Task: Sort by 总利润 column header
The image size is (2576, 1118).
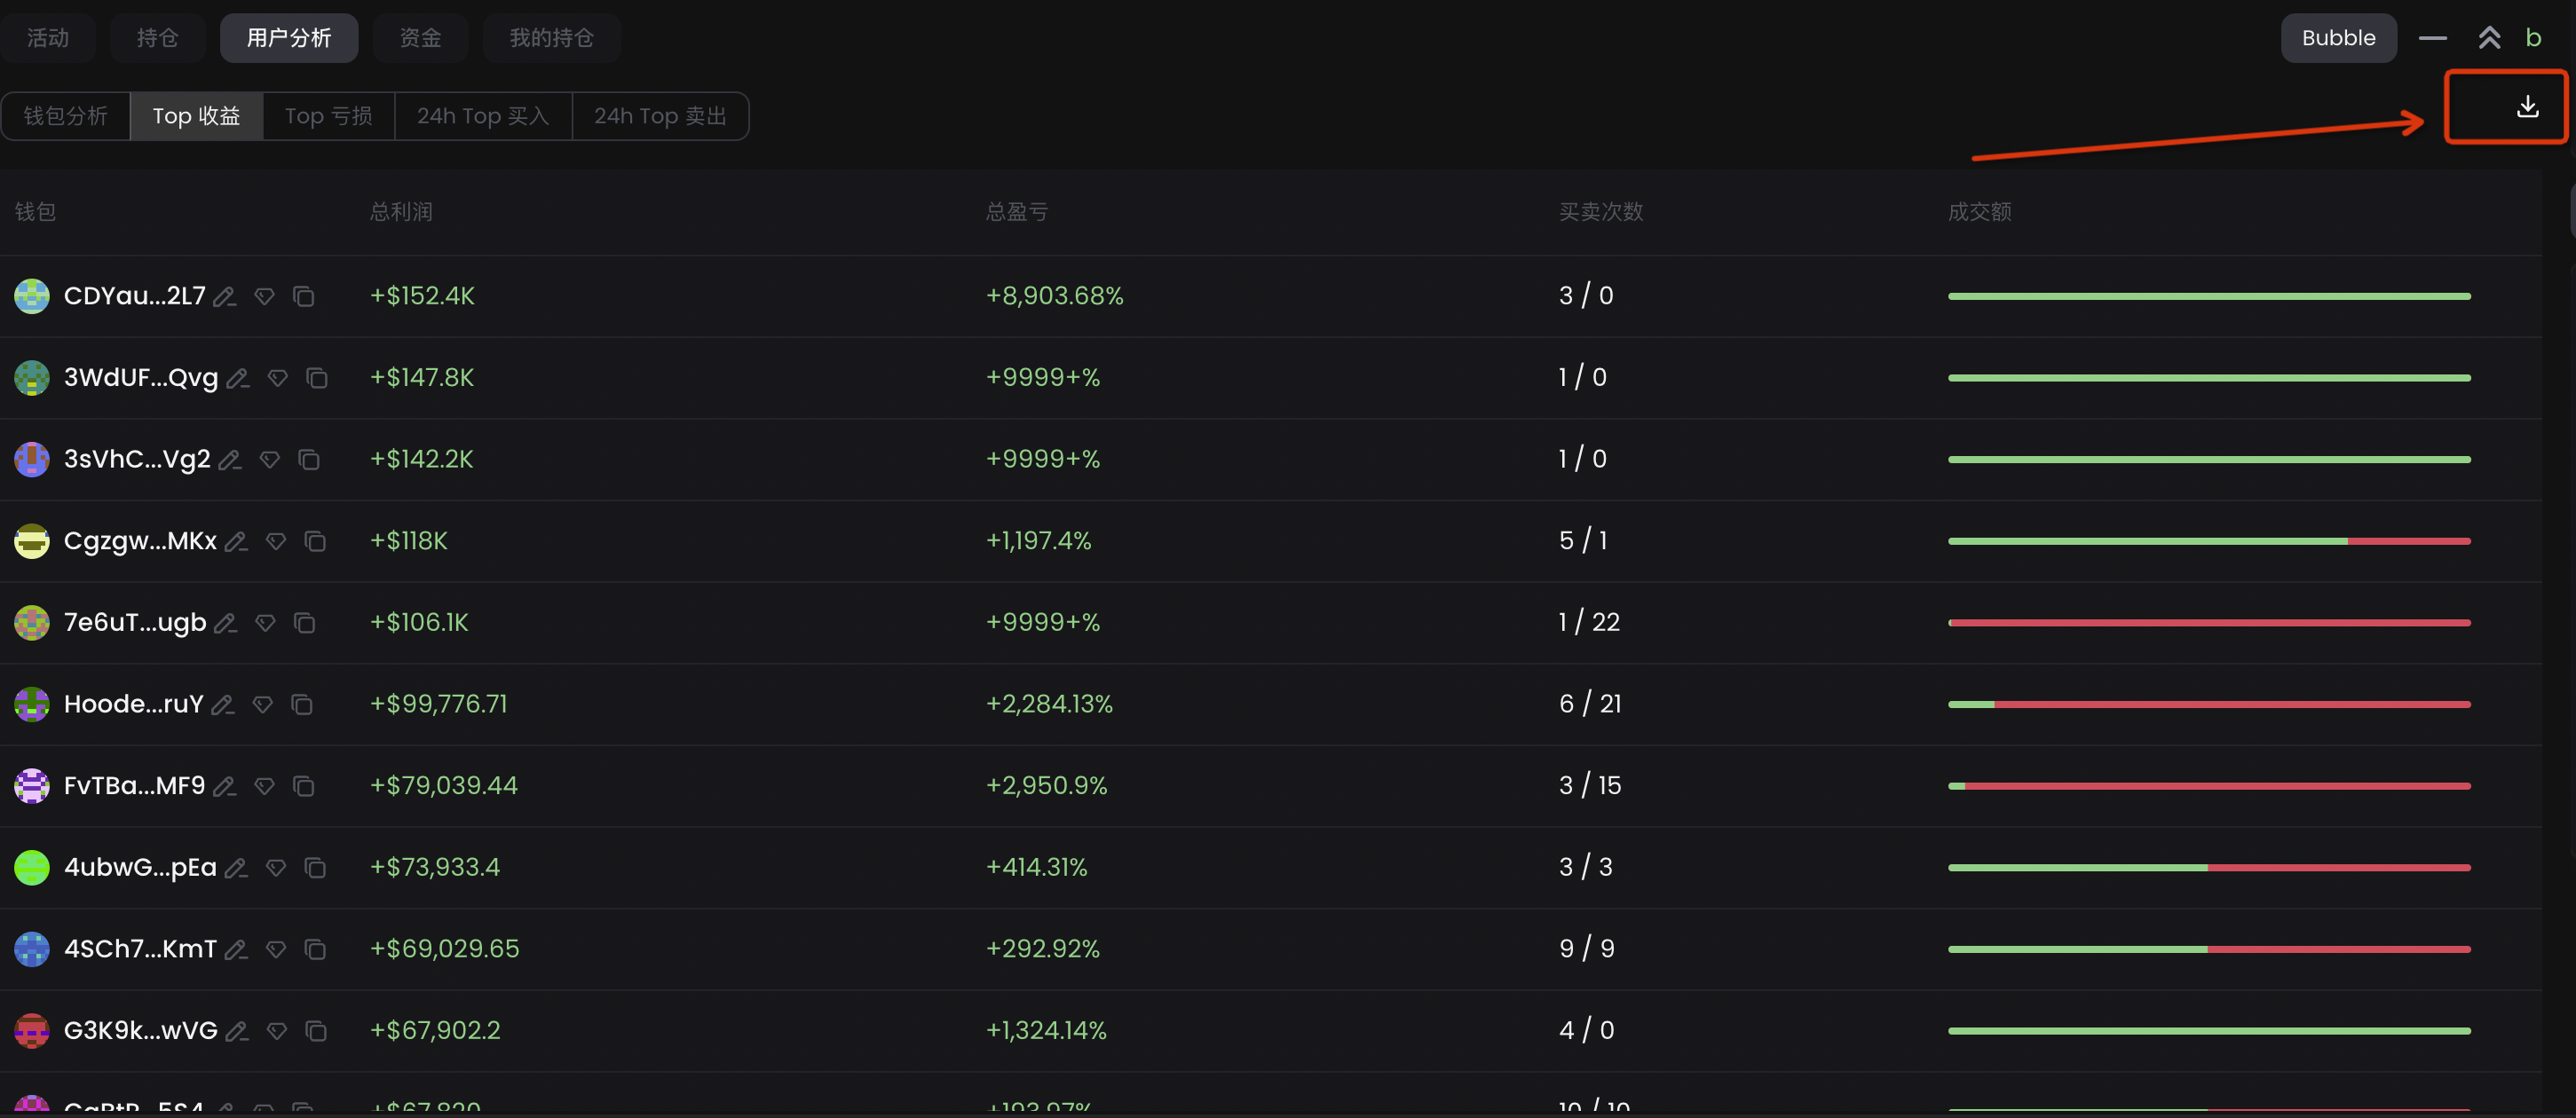Action: [401, 212]
